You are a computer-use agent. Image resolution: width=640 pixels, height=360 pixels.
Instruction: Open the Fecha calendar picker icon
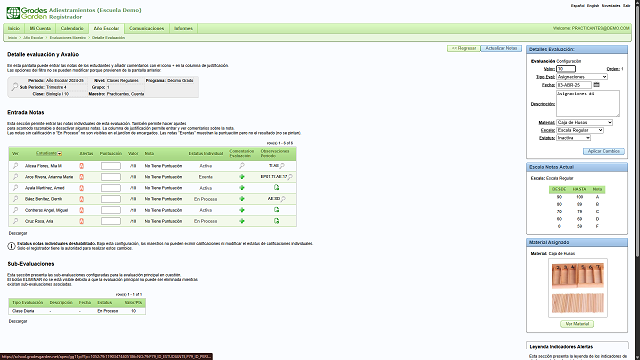596,84
